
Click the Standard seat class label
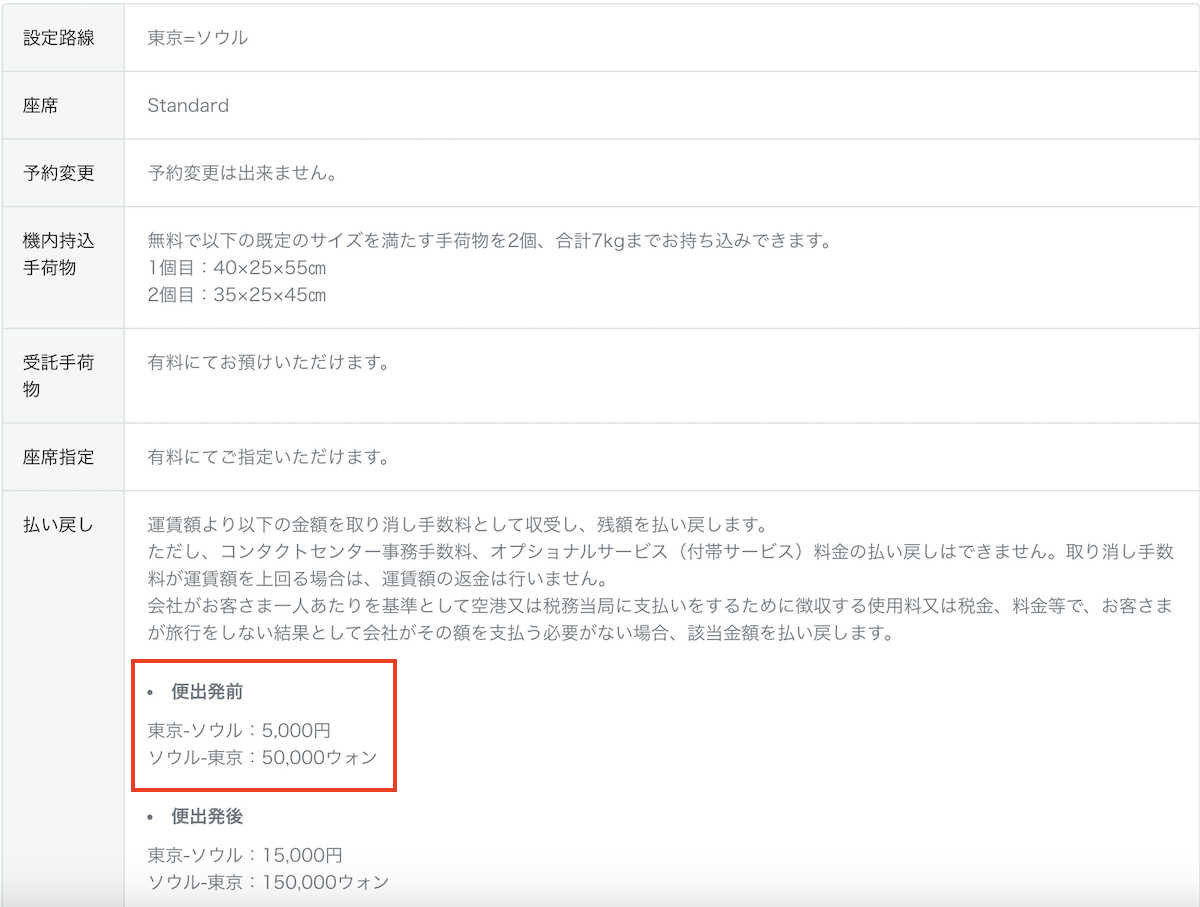coord(188,105)
